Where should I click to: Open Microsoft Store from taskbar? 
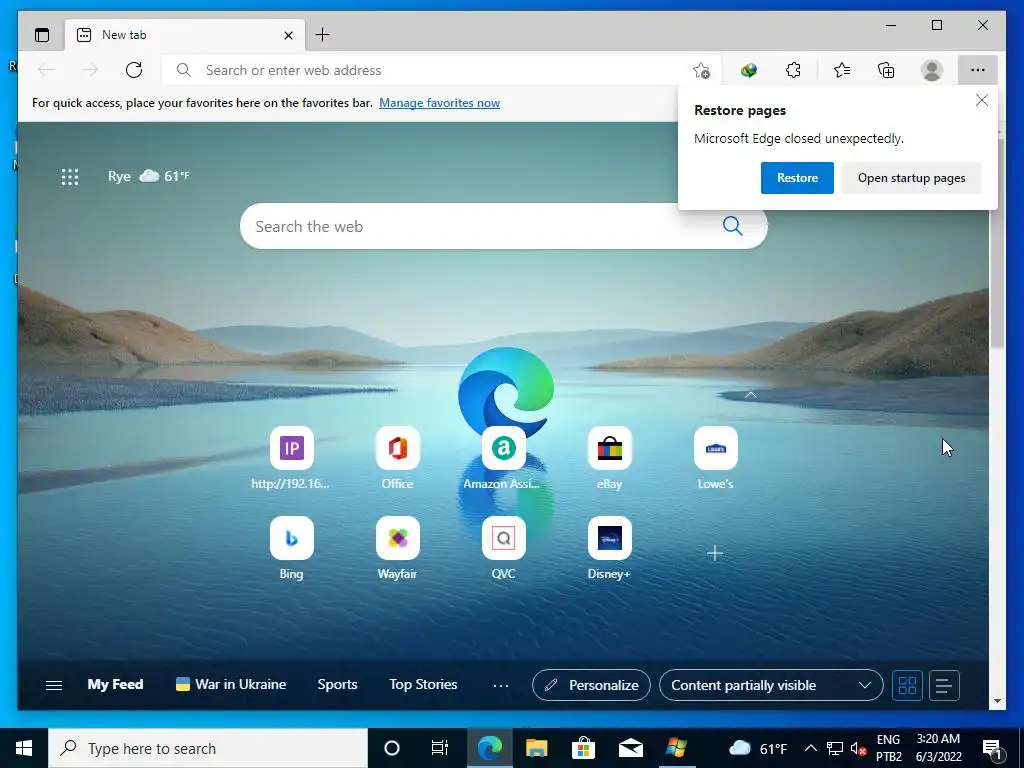click(x=583, y=748)
